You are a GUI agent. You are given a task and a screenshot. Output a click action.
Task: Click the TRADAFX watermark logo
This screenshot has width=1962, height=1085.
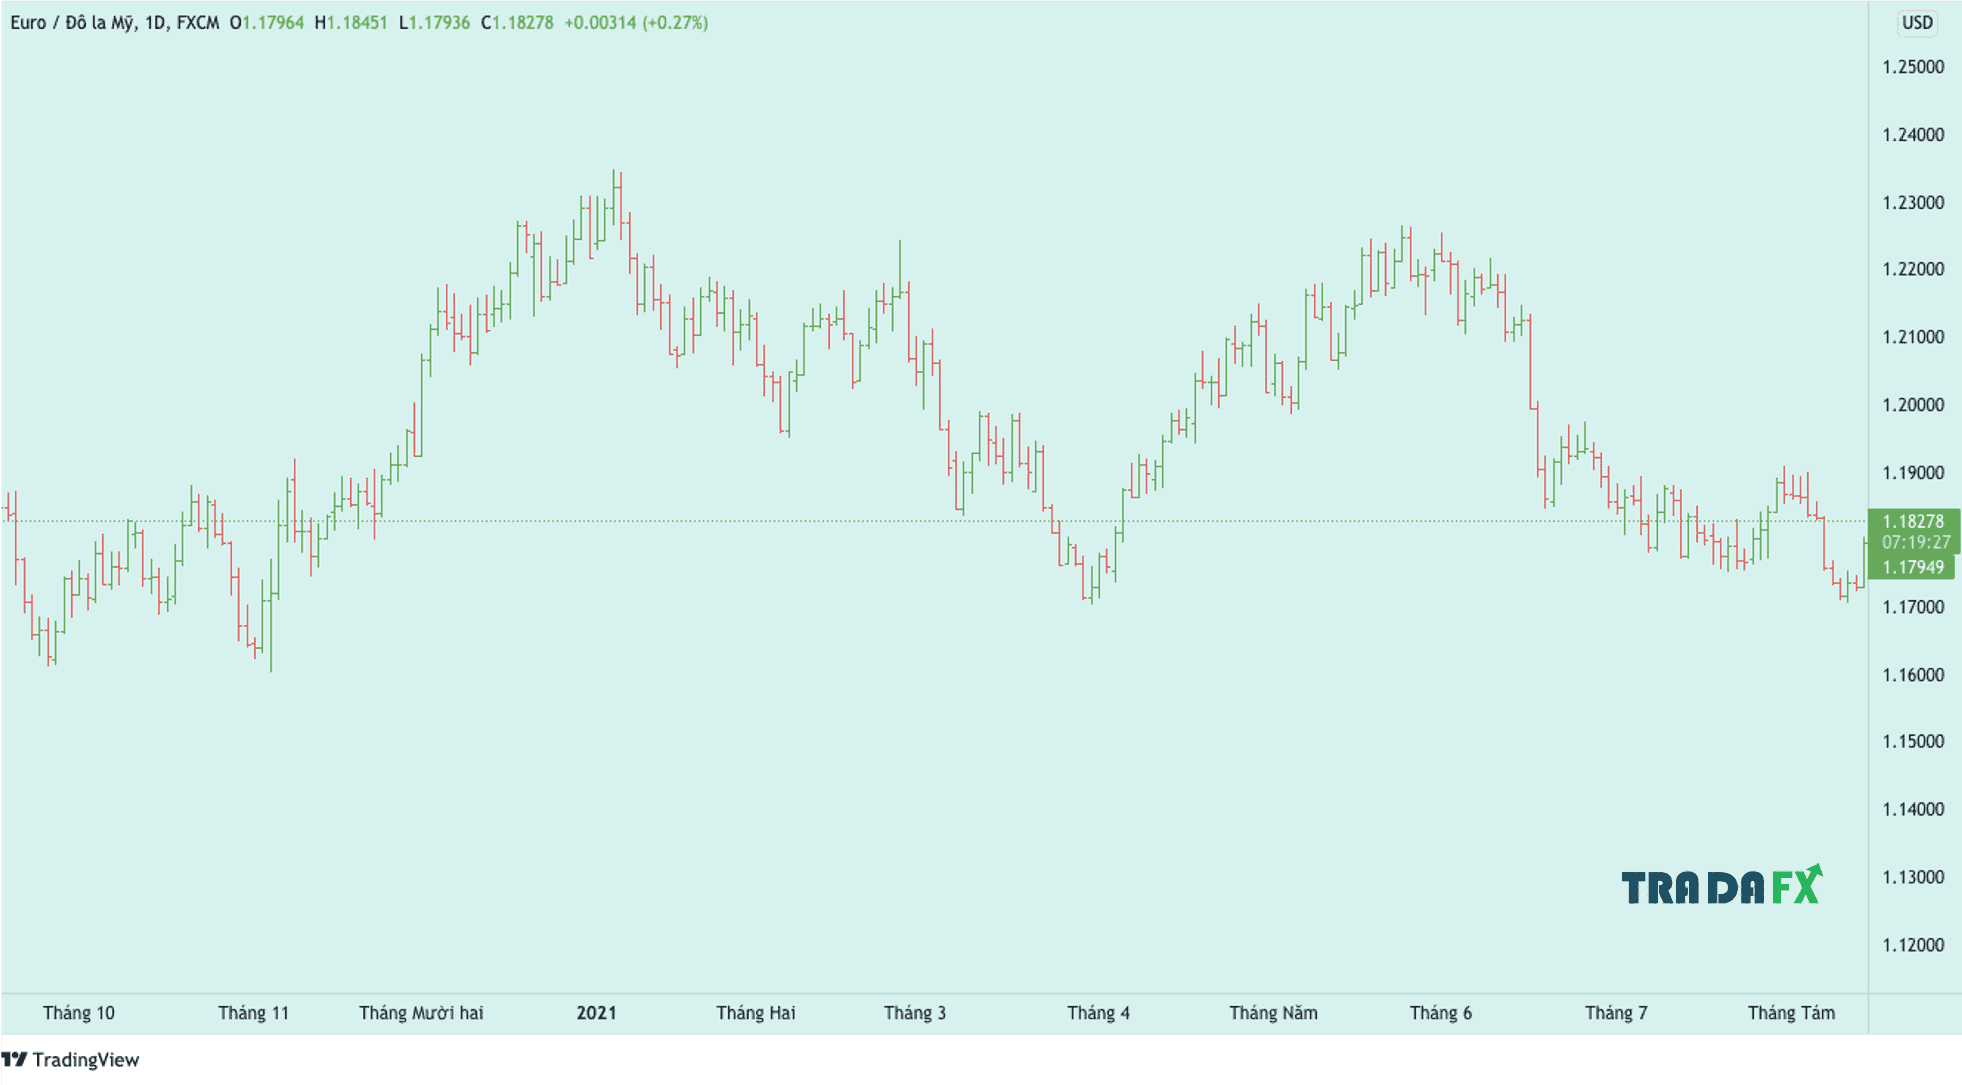click(1720, 886)
